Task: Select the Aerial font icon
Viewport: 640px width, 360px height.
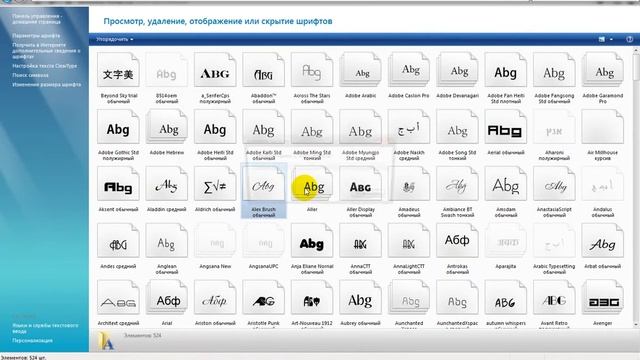Action: coord(506,127)
